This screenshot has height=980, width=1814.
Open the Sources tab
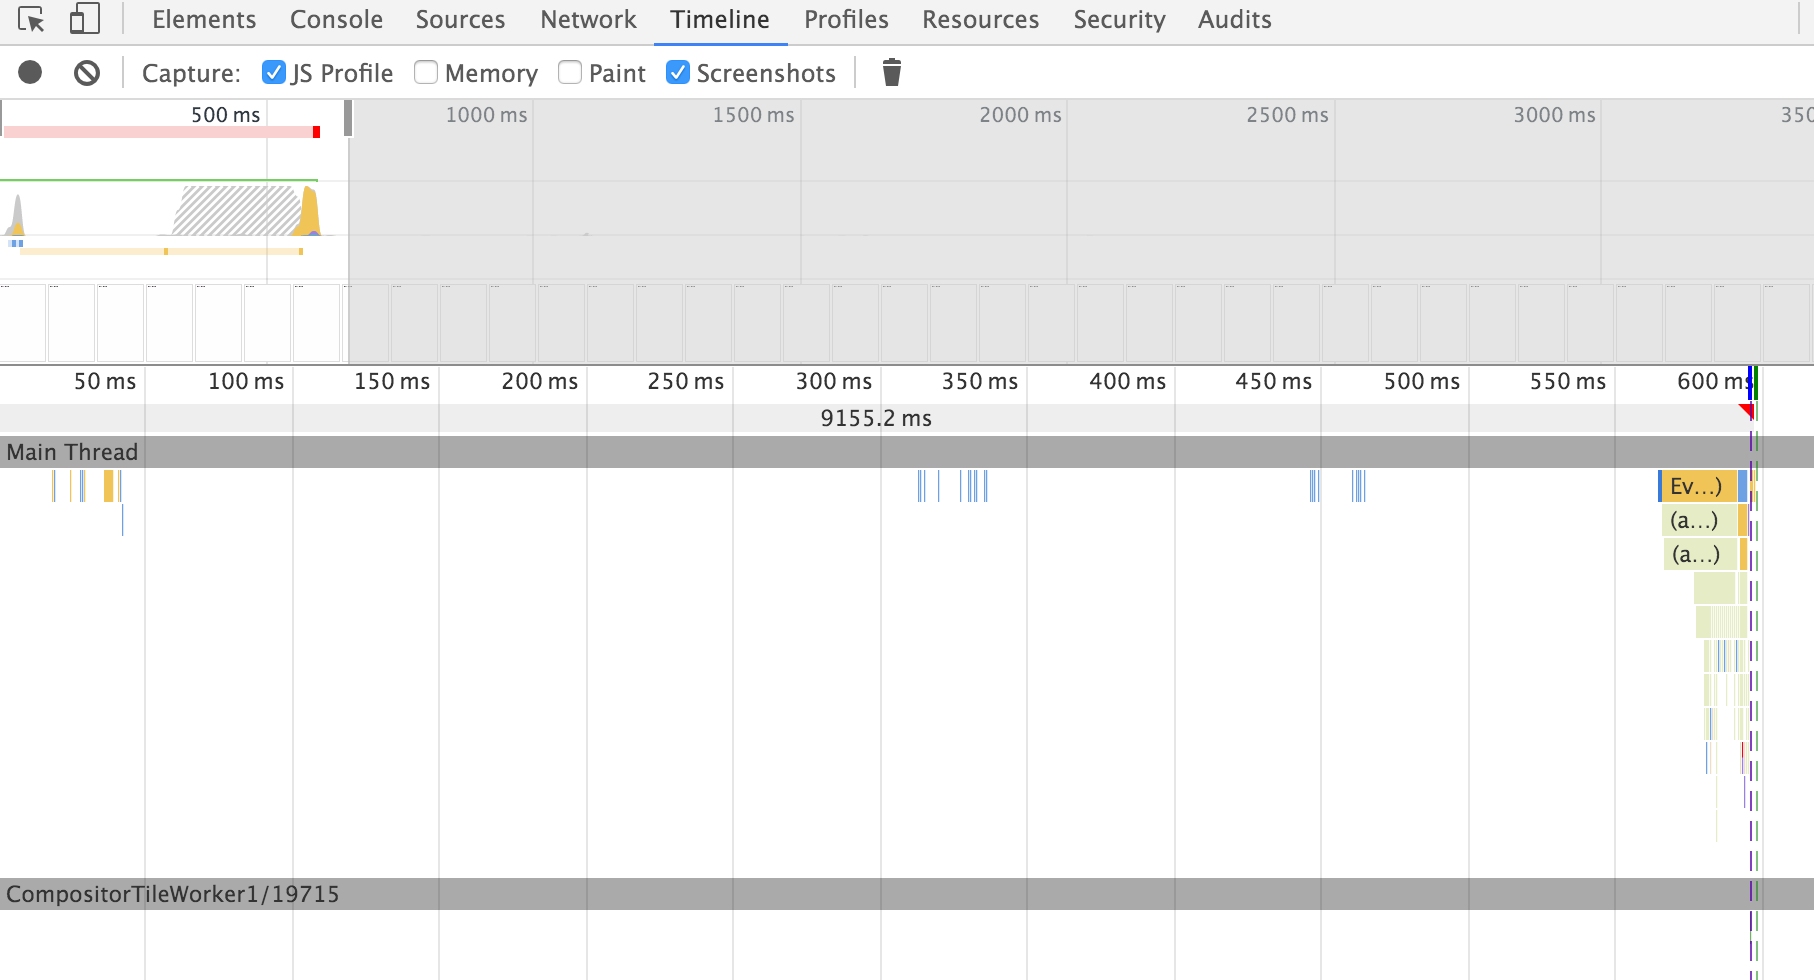tap(460, 20)
